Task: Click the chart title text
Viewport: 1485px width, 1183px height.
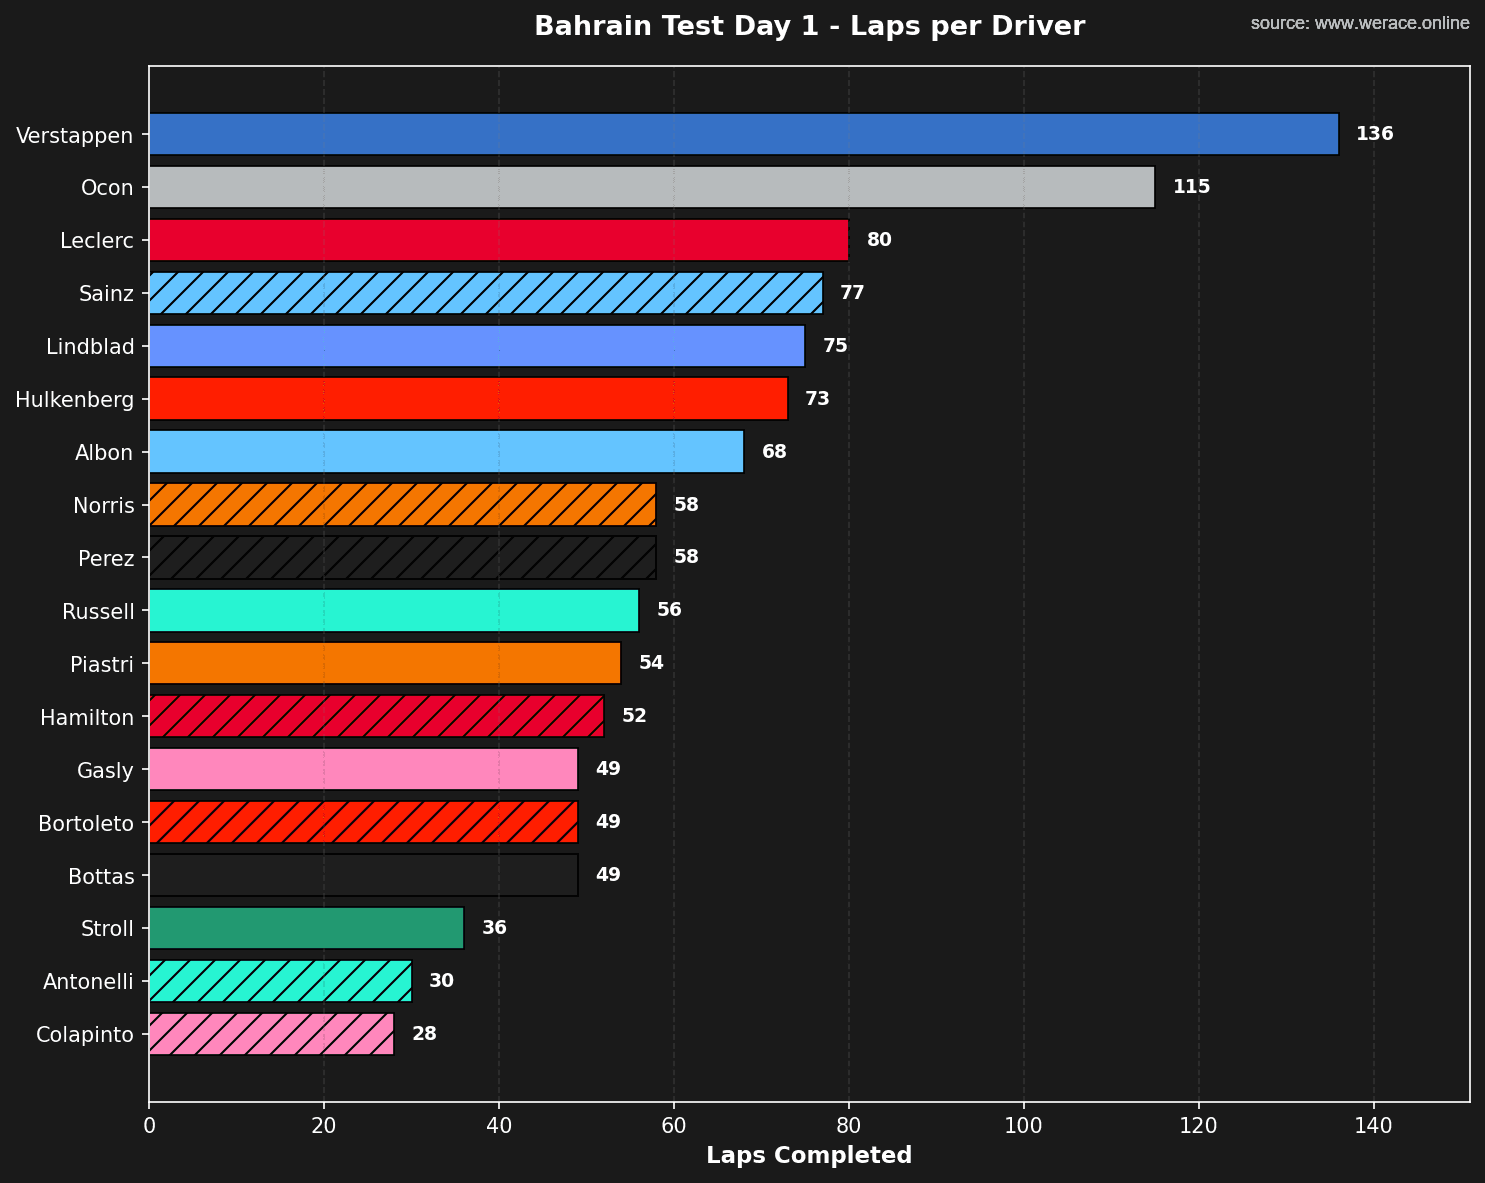Action: point(809,25)
